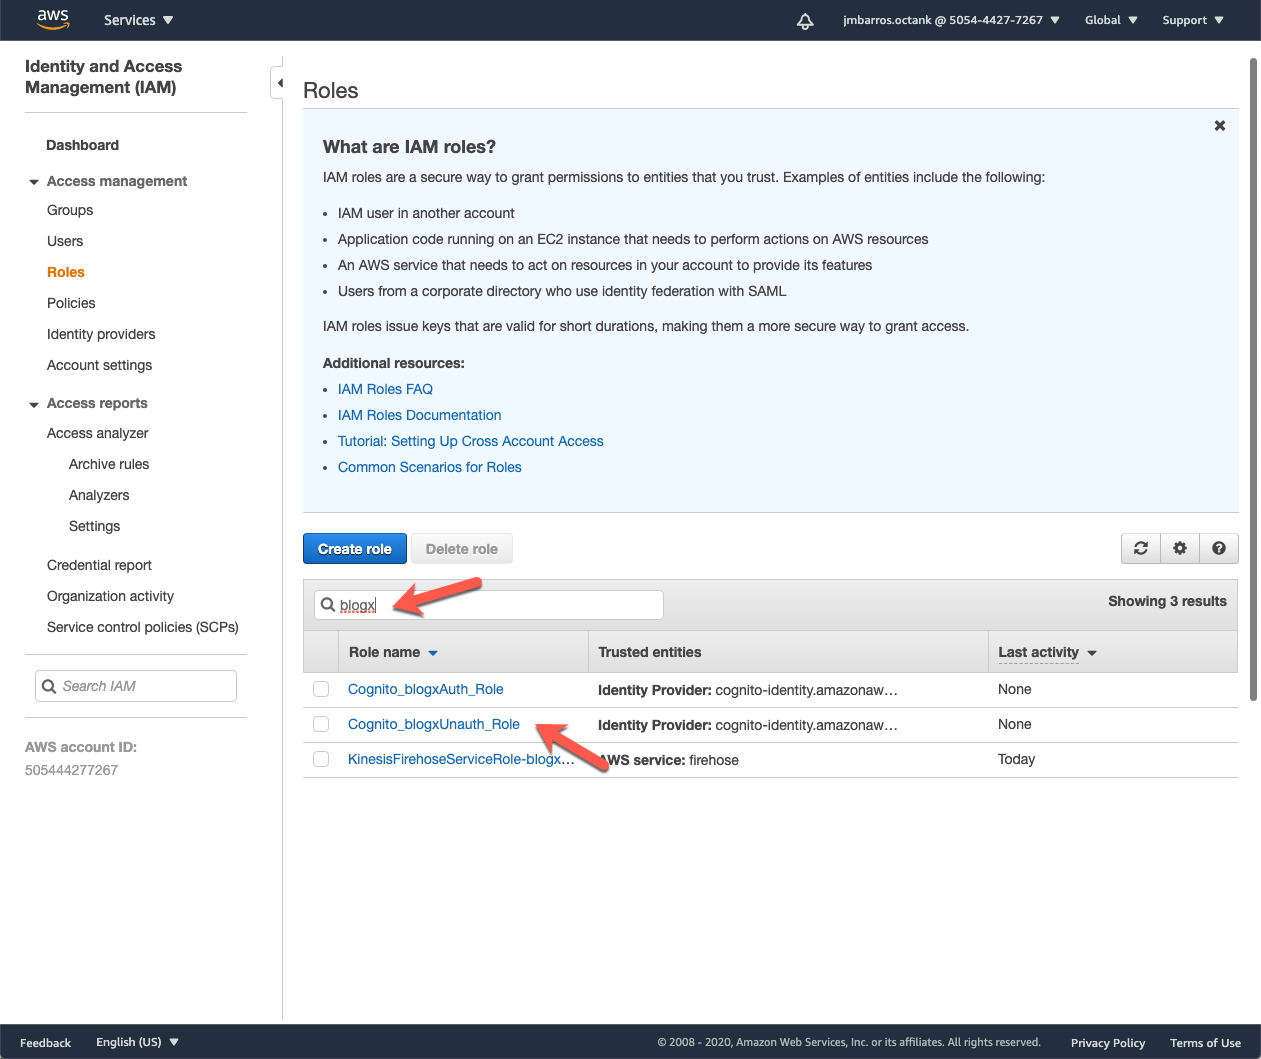The height and width of the screenshot is (1059, 1261).
Task: Open the Cognito_blogxAuth_Role role link
Action: (x=425, y=689)
